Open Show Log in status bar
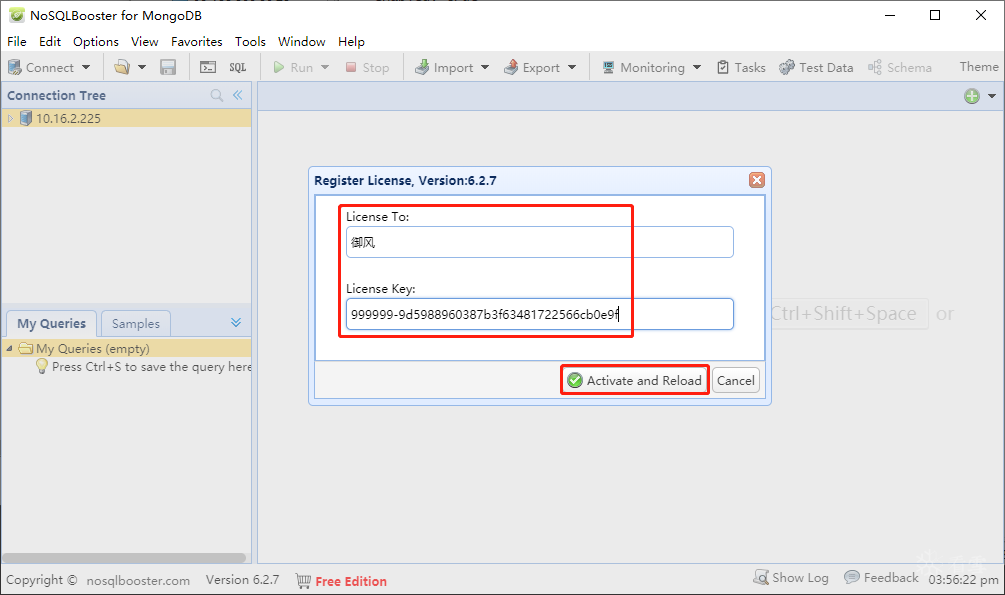This screenshot has width=1005, height=595. tap(791, 578)
